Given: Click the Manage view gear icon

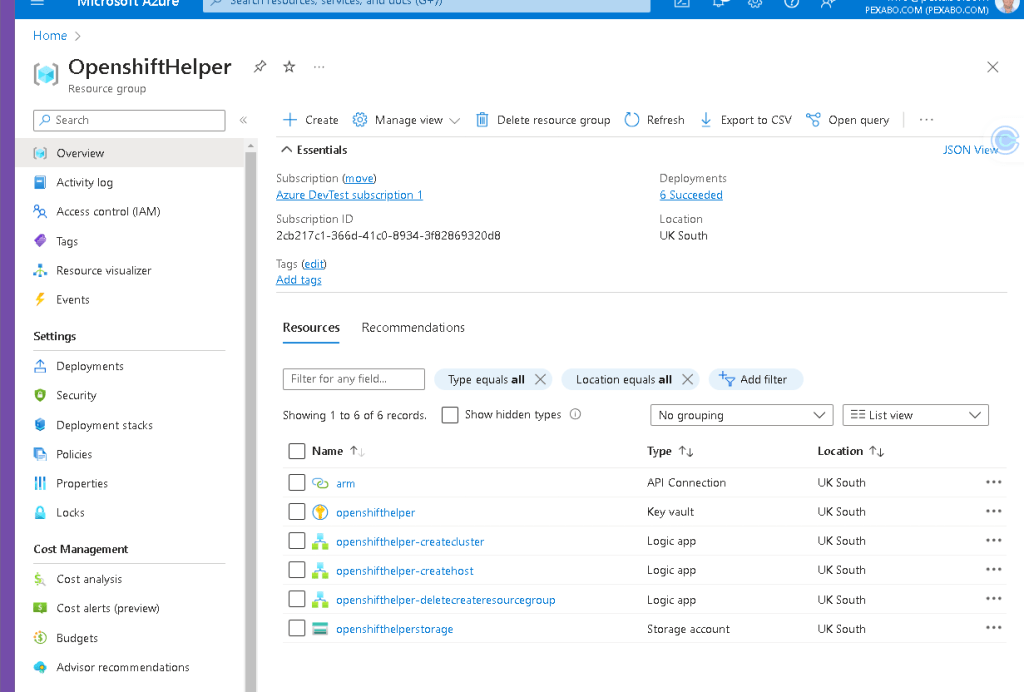Looking at the screenshot, I should point(360,120).
